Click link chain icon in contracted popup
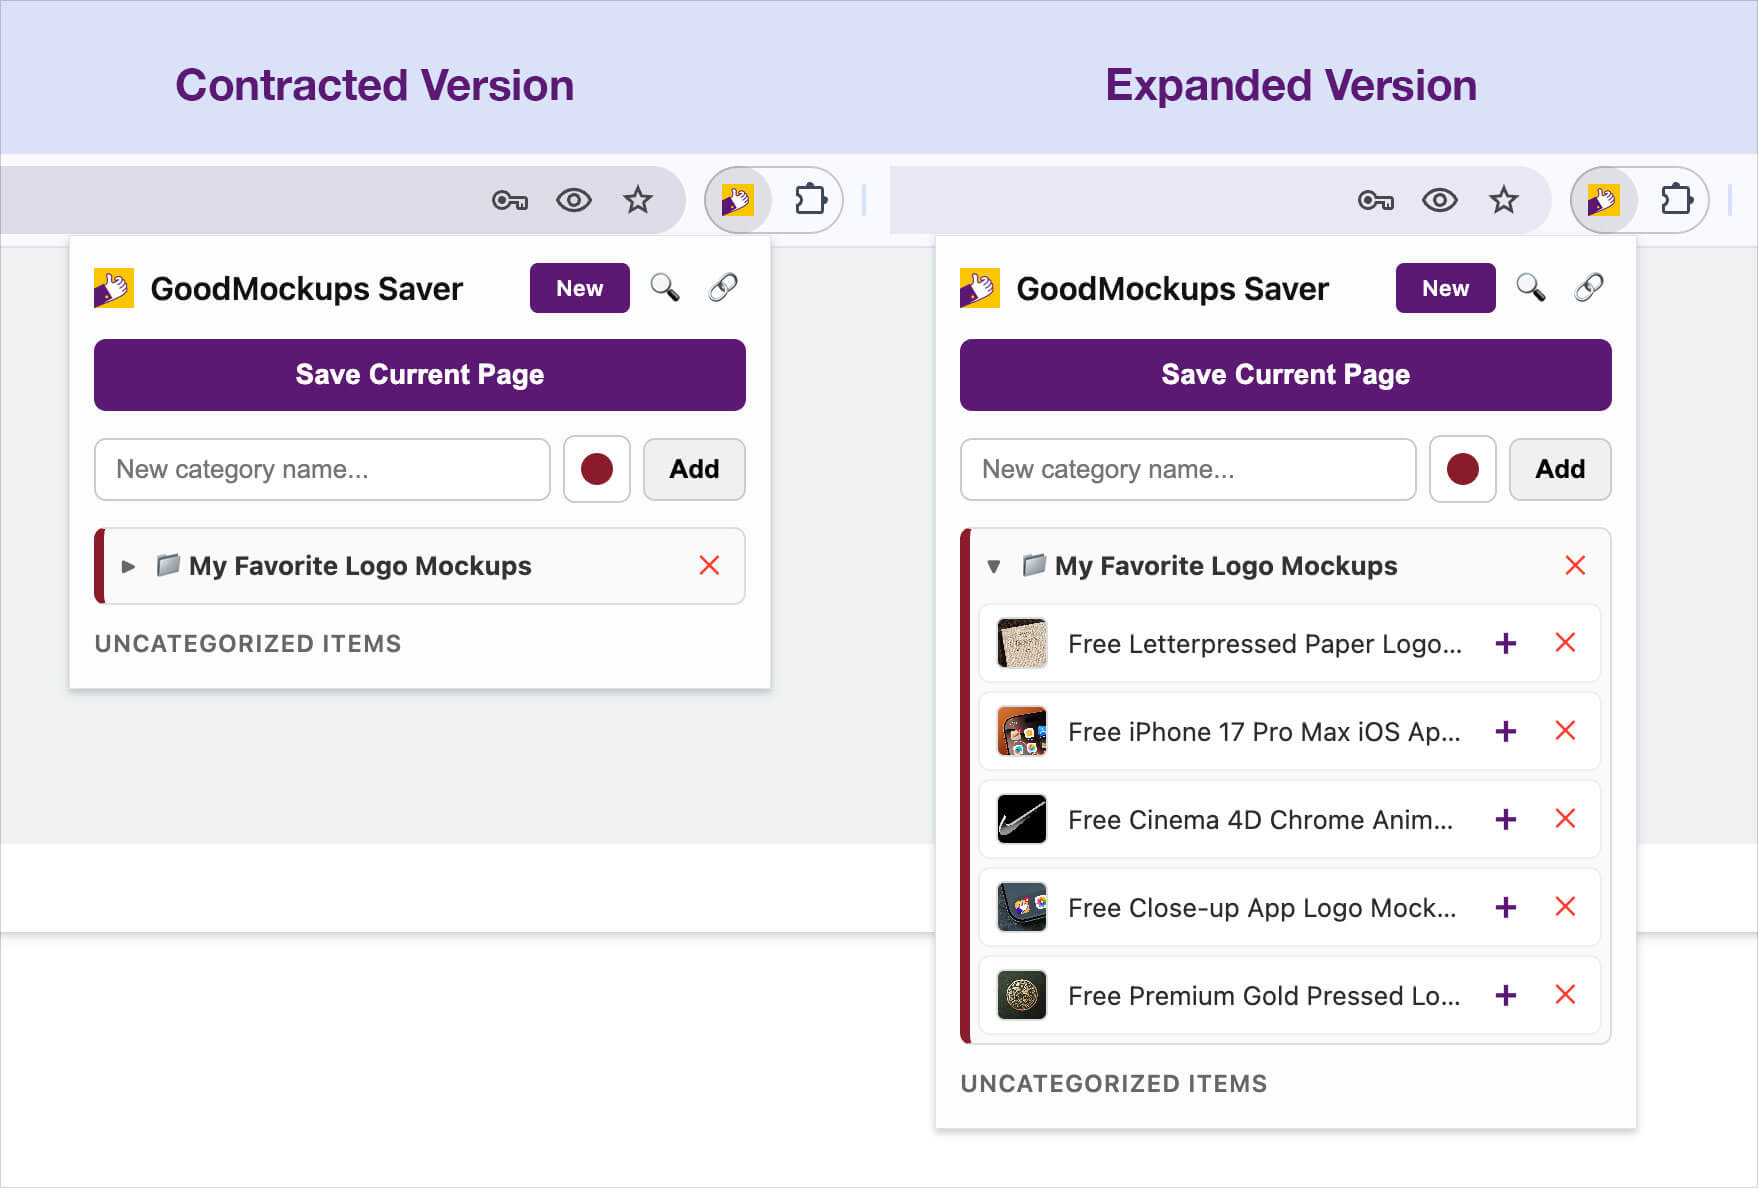The width and height of the screenshot is (1758, 1188). [723, 288]
